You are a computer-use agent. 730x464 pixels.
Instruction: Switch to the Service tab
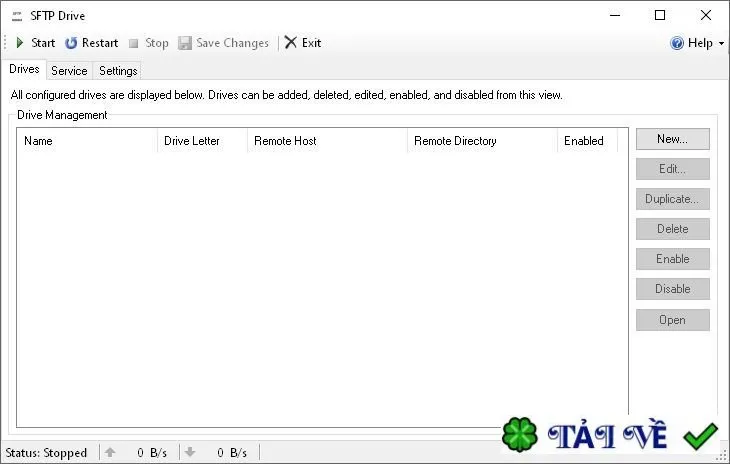point(69,71)
